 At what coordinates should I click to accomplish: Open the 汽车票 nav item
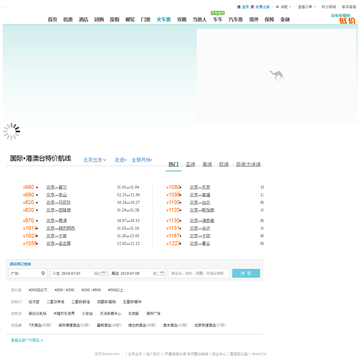pyautogui.click(x=236, y=20)
